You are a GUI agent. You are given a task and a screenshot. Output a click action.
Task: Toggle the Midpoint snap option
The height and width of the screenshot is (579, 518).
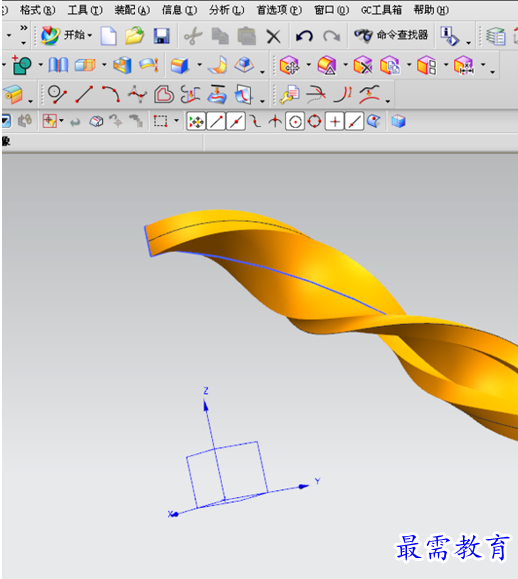236,121
